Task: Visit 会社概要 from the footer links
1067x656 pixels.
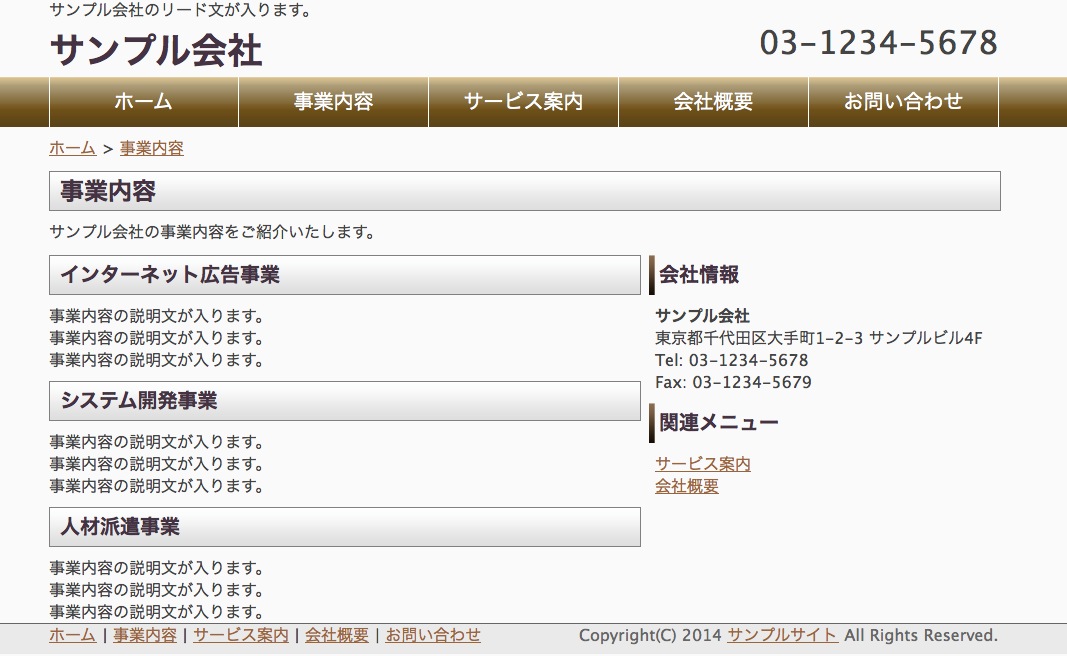Action: [337, 635]
